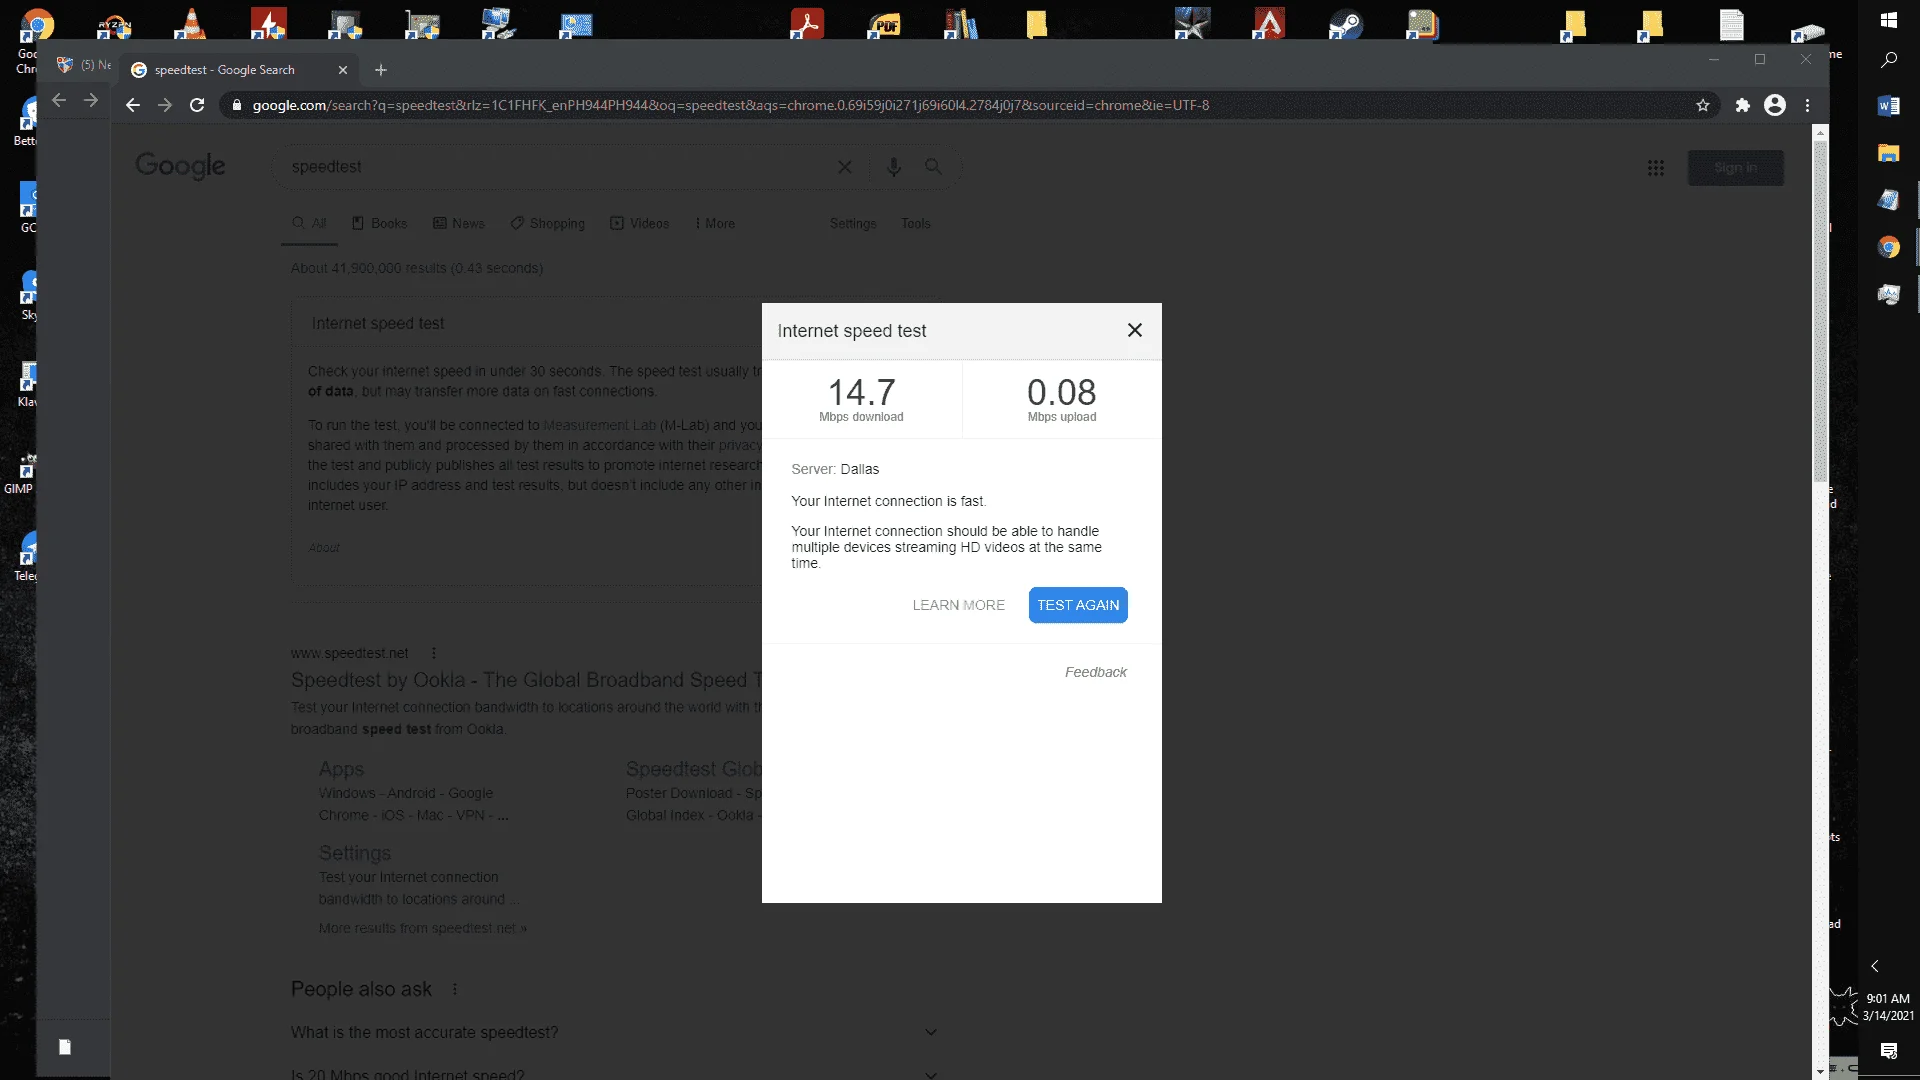1920x1080 pixels.
Task: Open options dots beside www.speedtest.net
Action: pyautogui.click(x=433, y=653)
